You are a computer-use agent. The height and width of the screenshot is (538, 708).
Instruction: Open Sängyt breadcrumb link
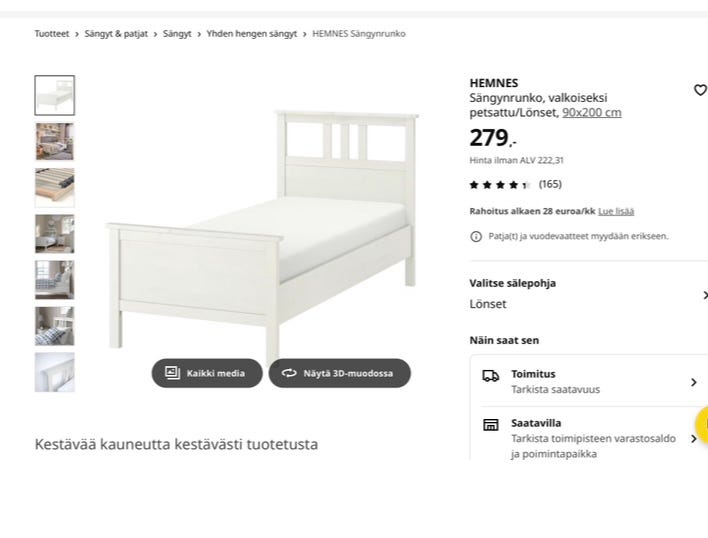[177, 34]
